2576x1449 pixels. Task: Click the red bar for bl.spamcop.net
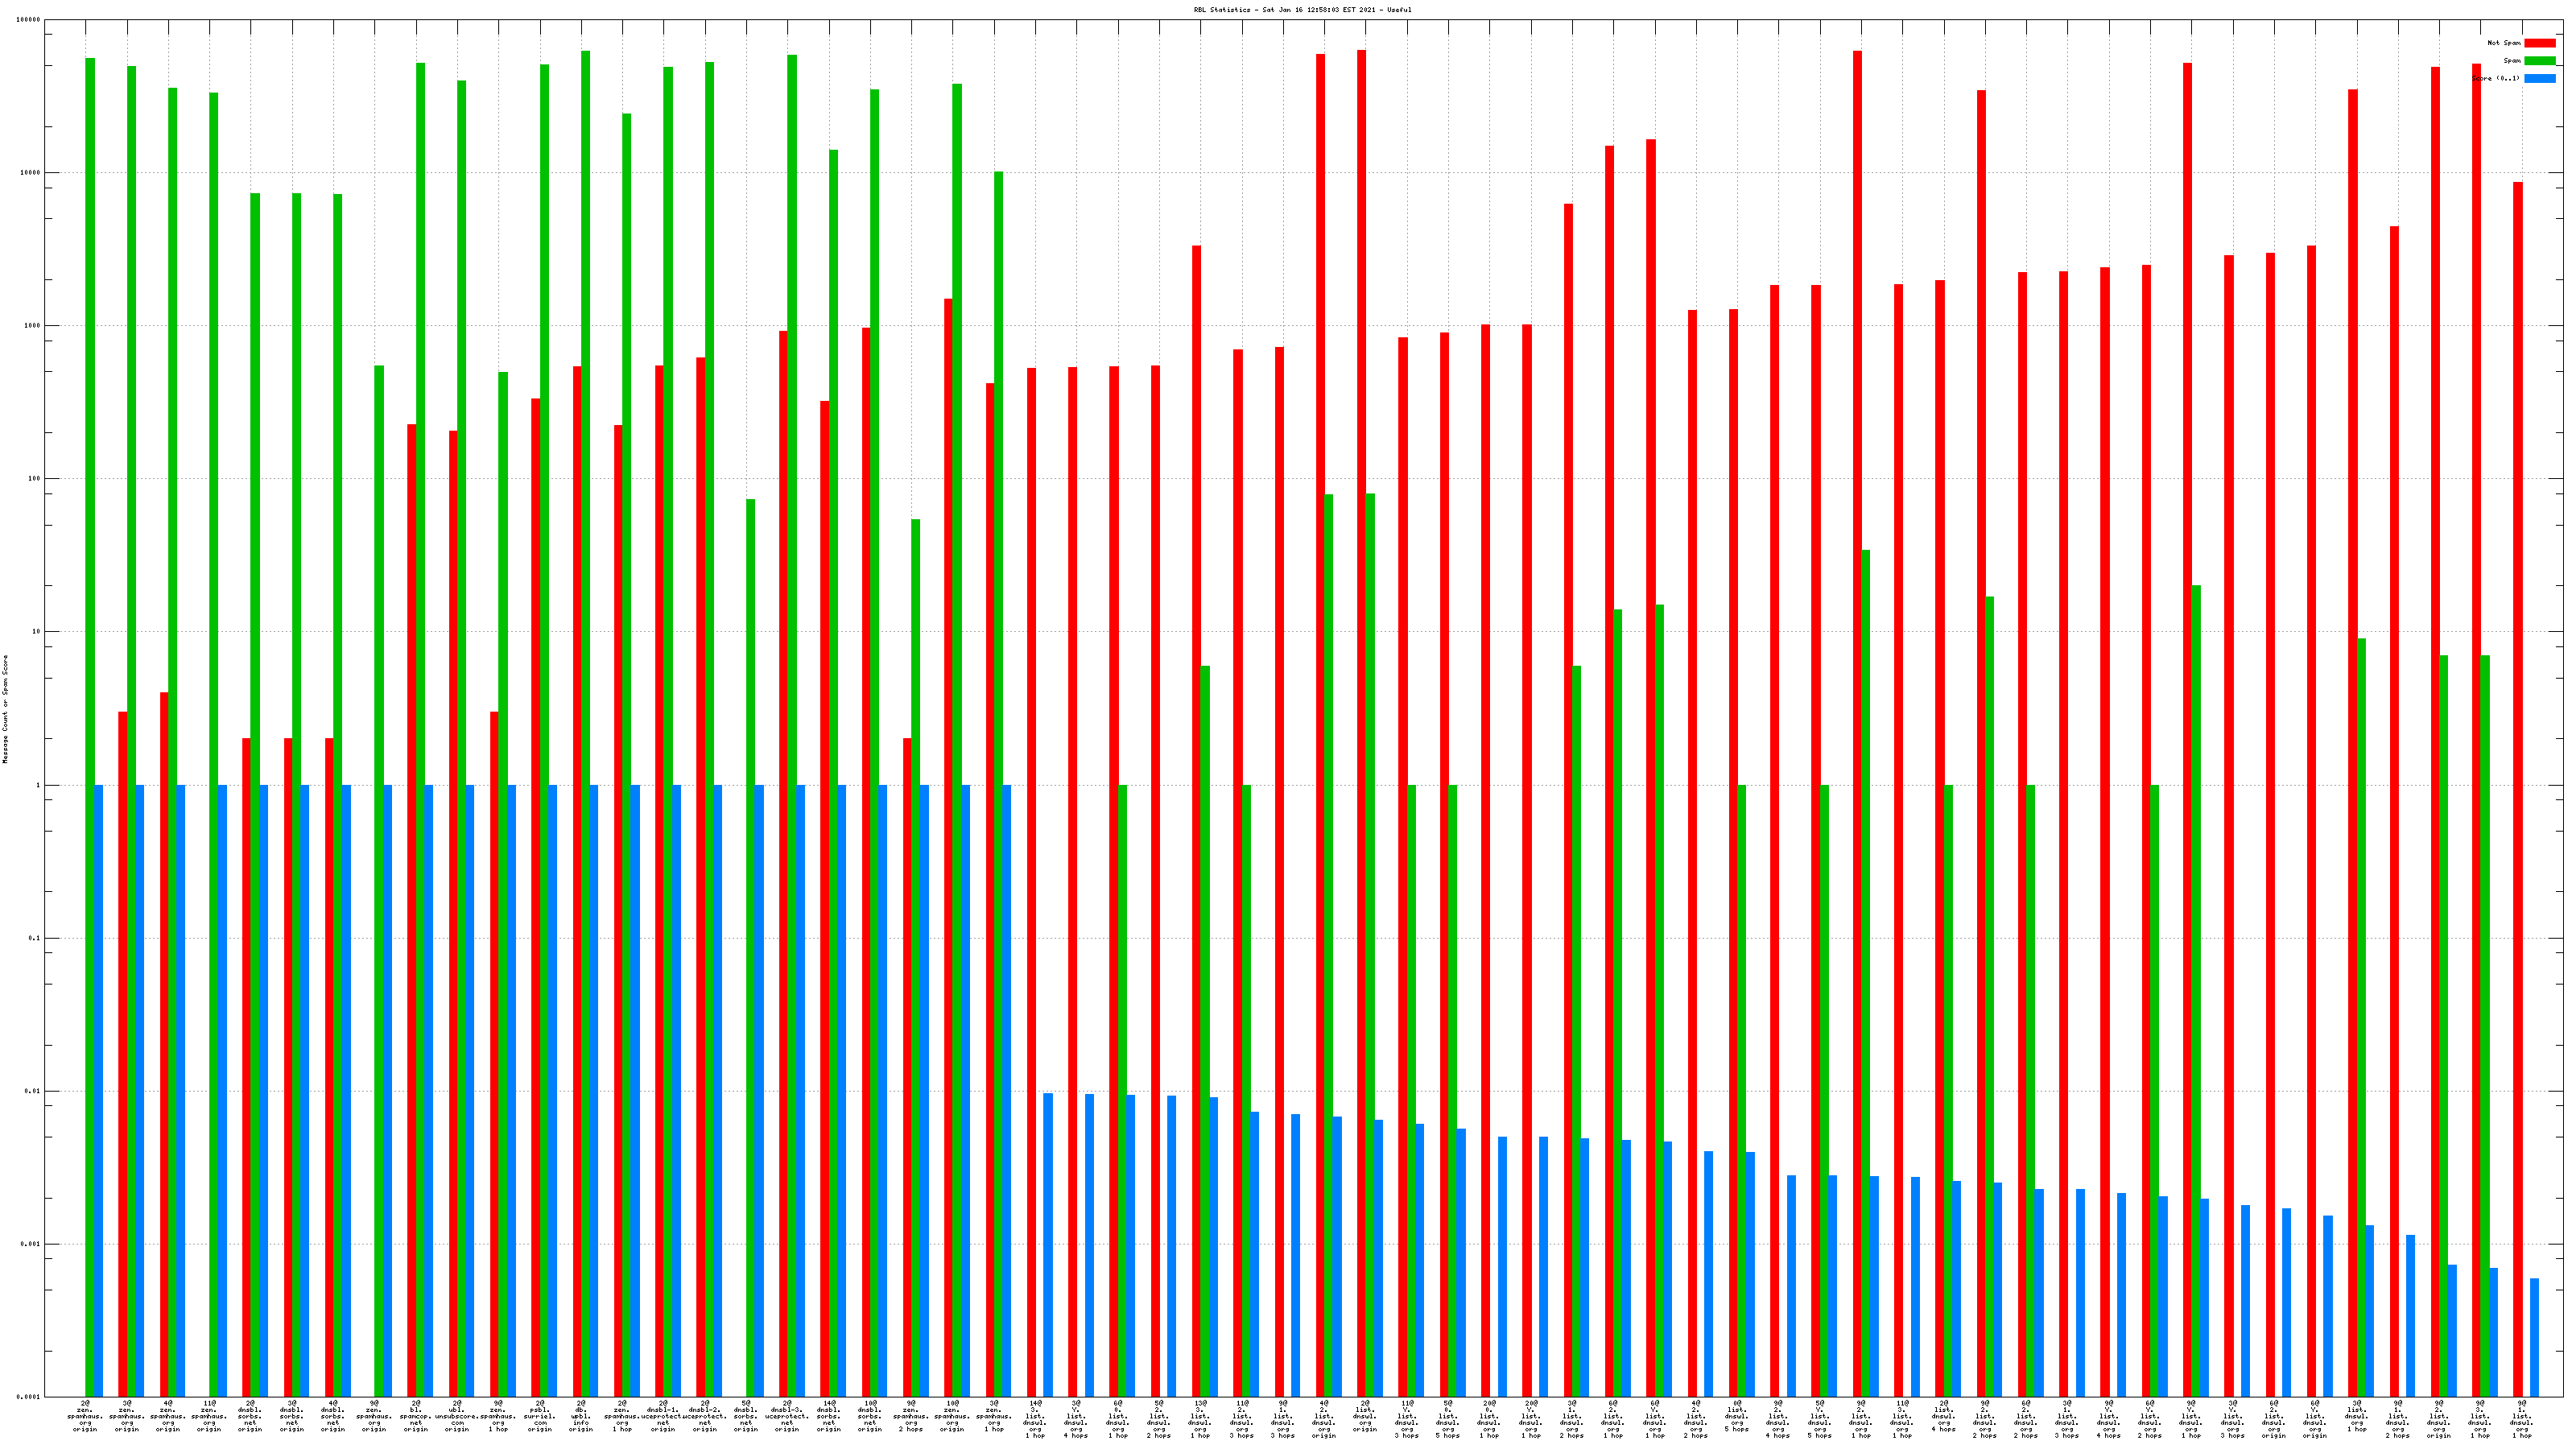click(x=412, y=900)
